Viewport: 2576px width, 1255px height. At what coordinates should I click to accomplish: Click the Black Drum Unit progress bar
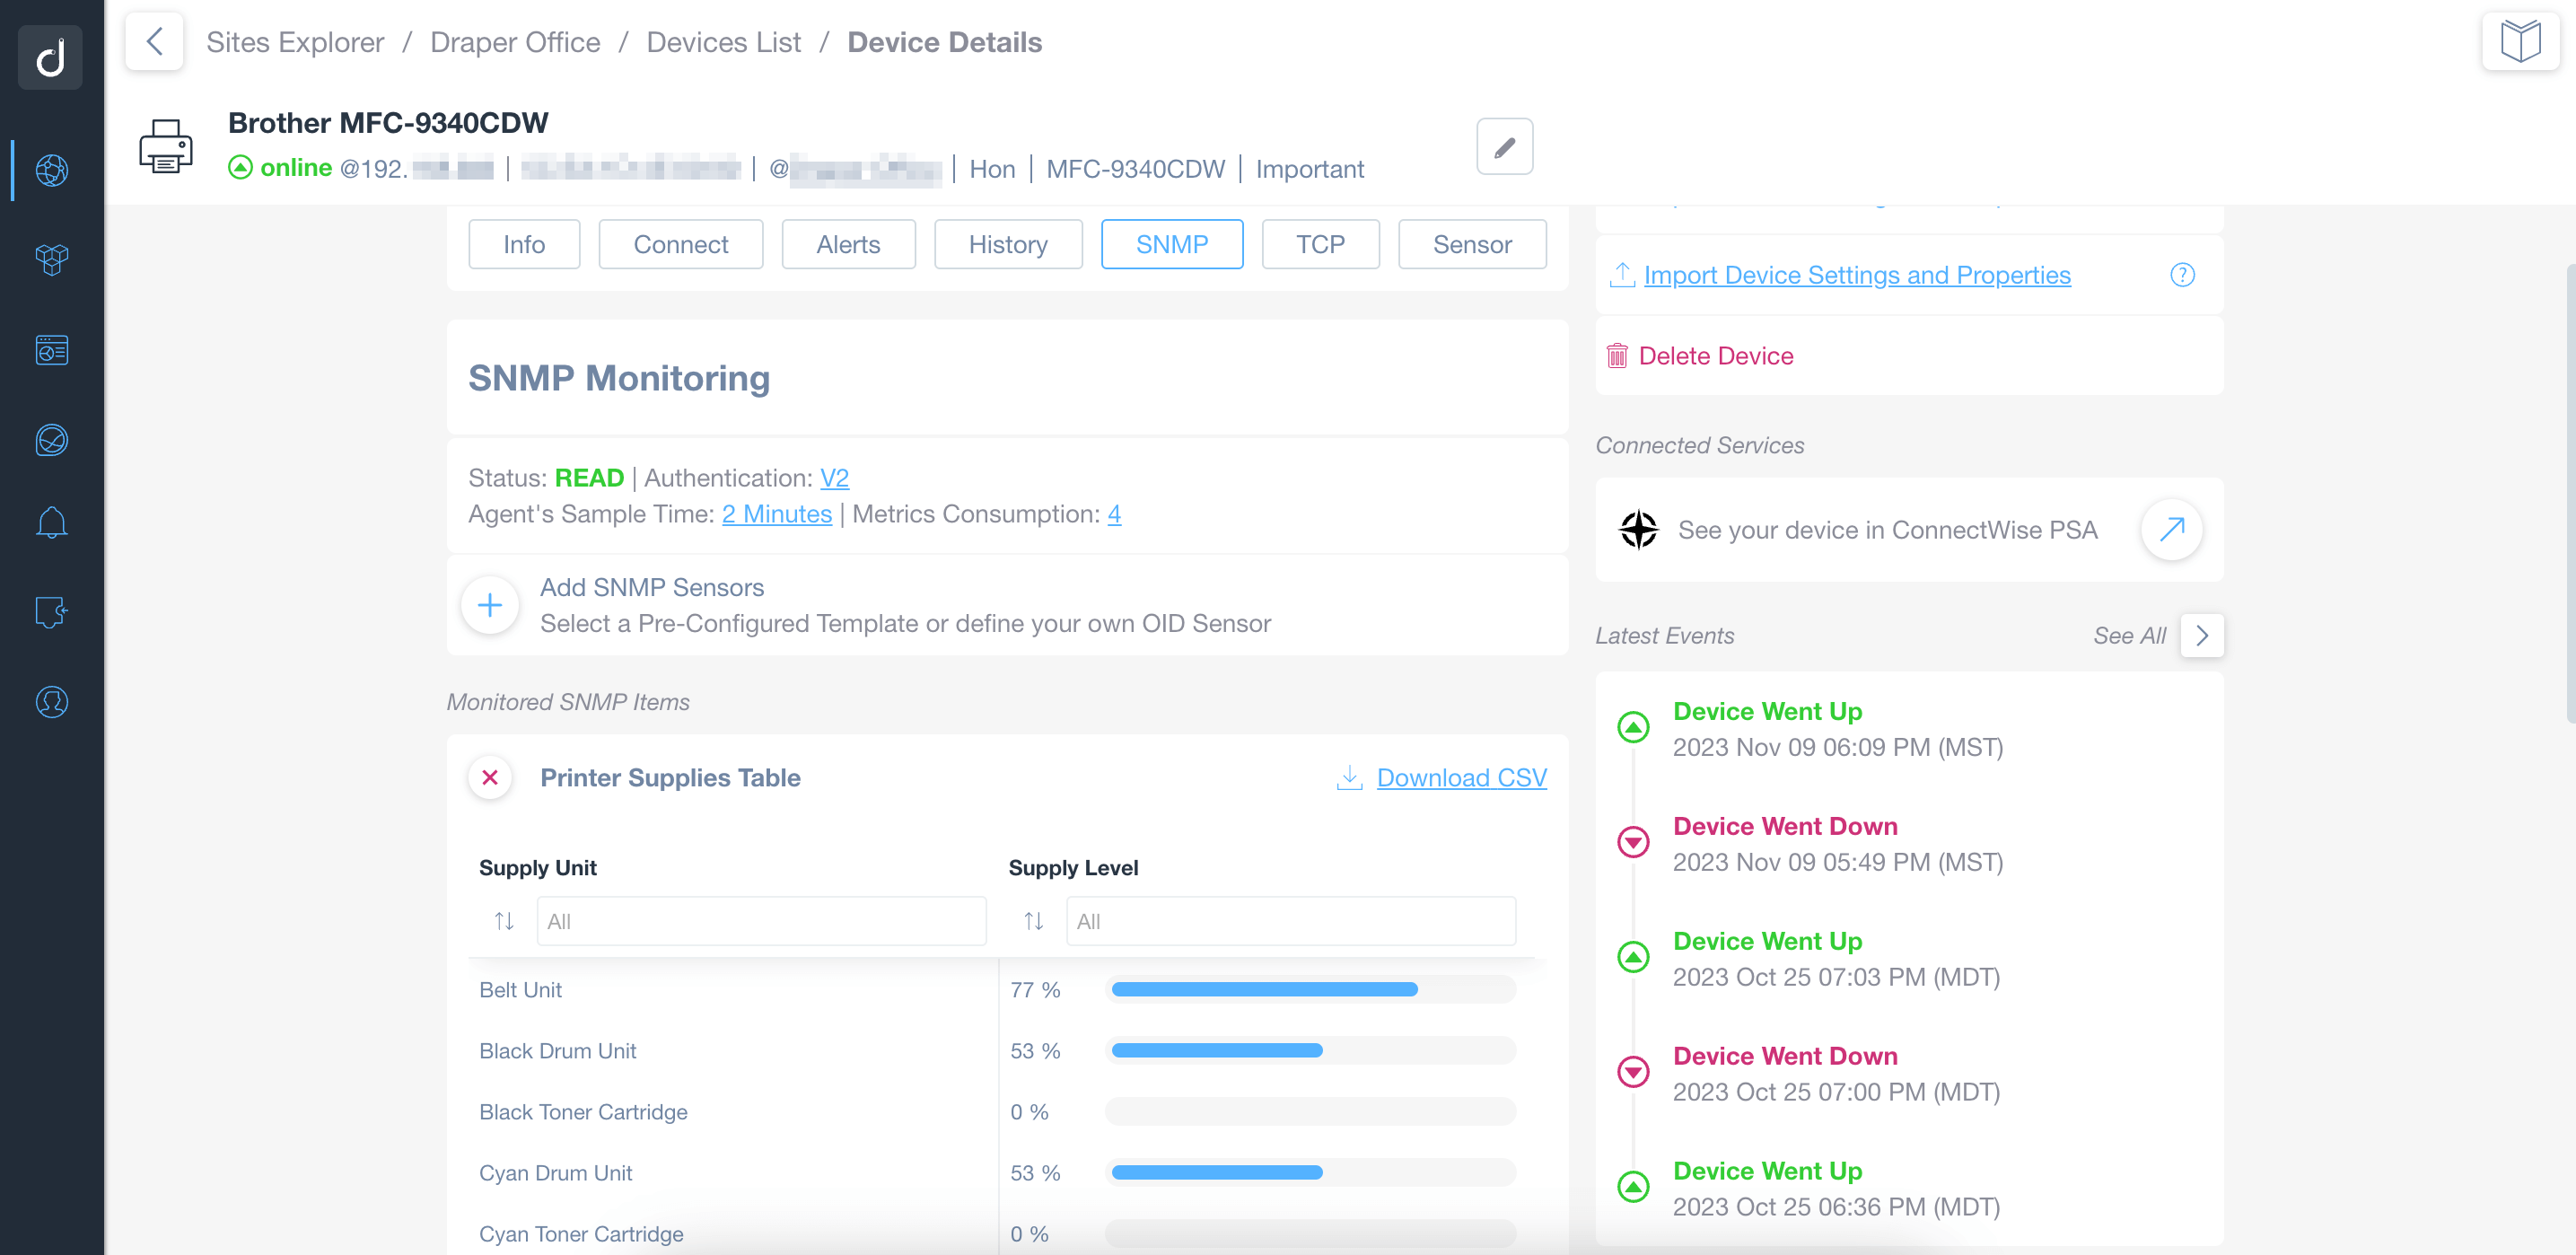(1311, 1050)
